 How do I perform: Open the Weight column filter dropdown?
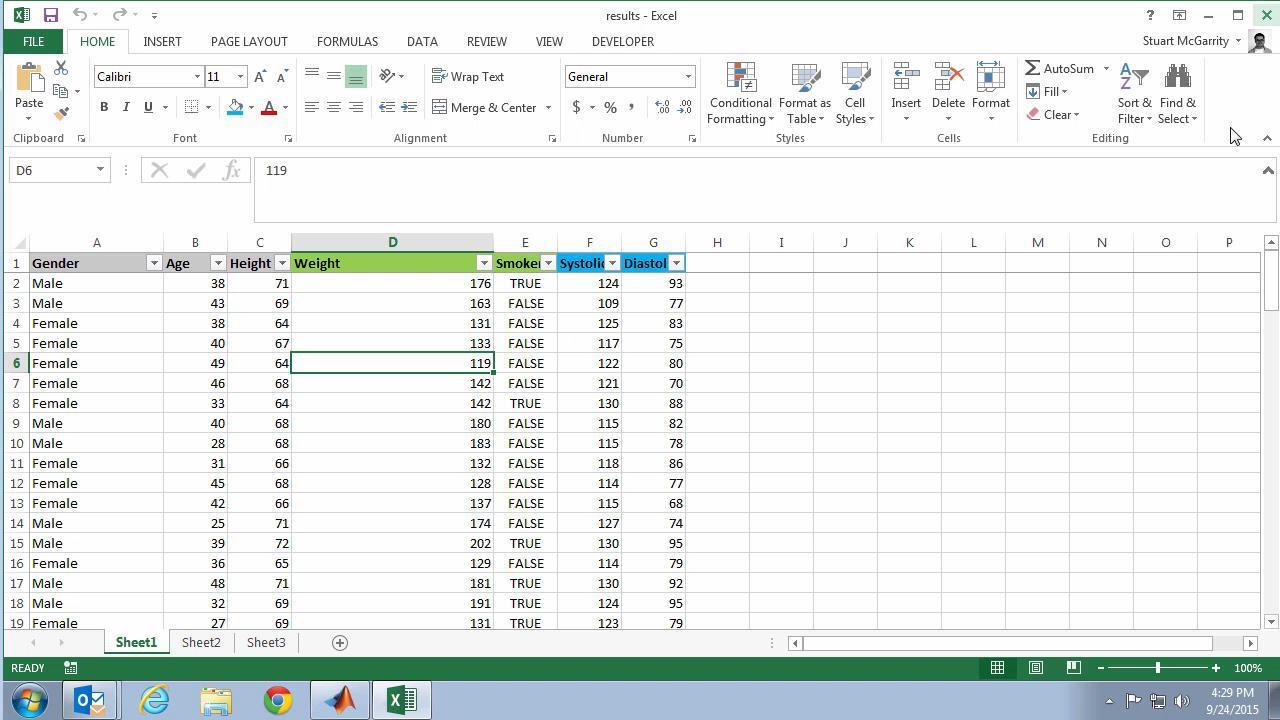[x=484, y=263]
